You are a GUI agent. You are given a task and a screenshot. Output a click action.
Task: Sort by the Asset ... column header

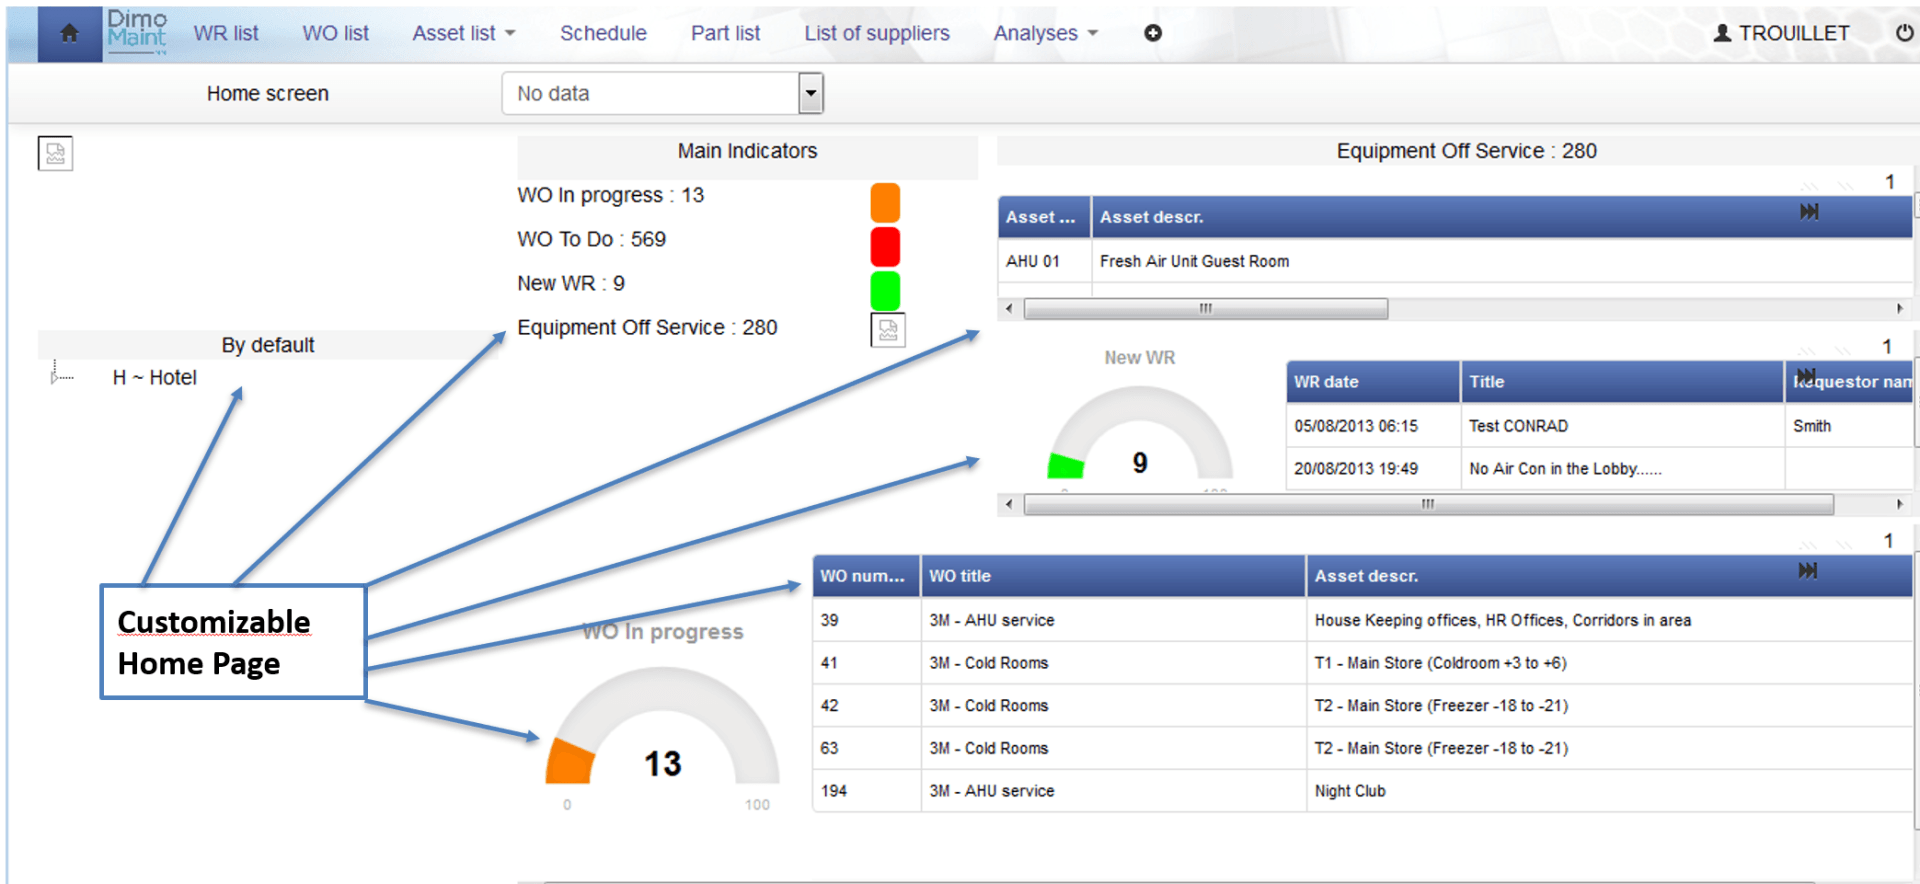click(x=1044, y=217)
